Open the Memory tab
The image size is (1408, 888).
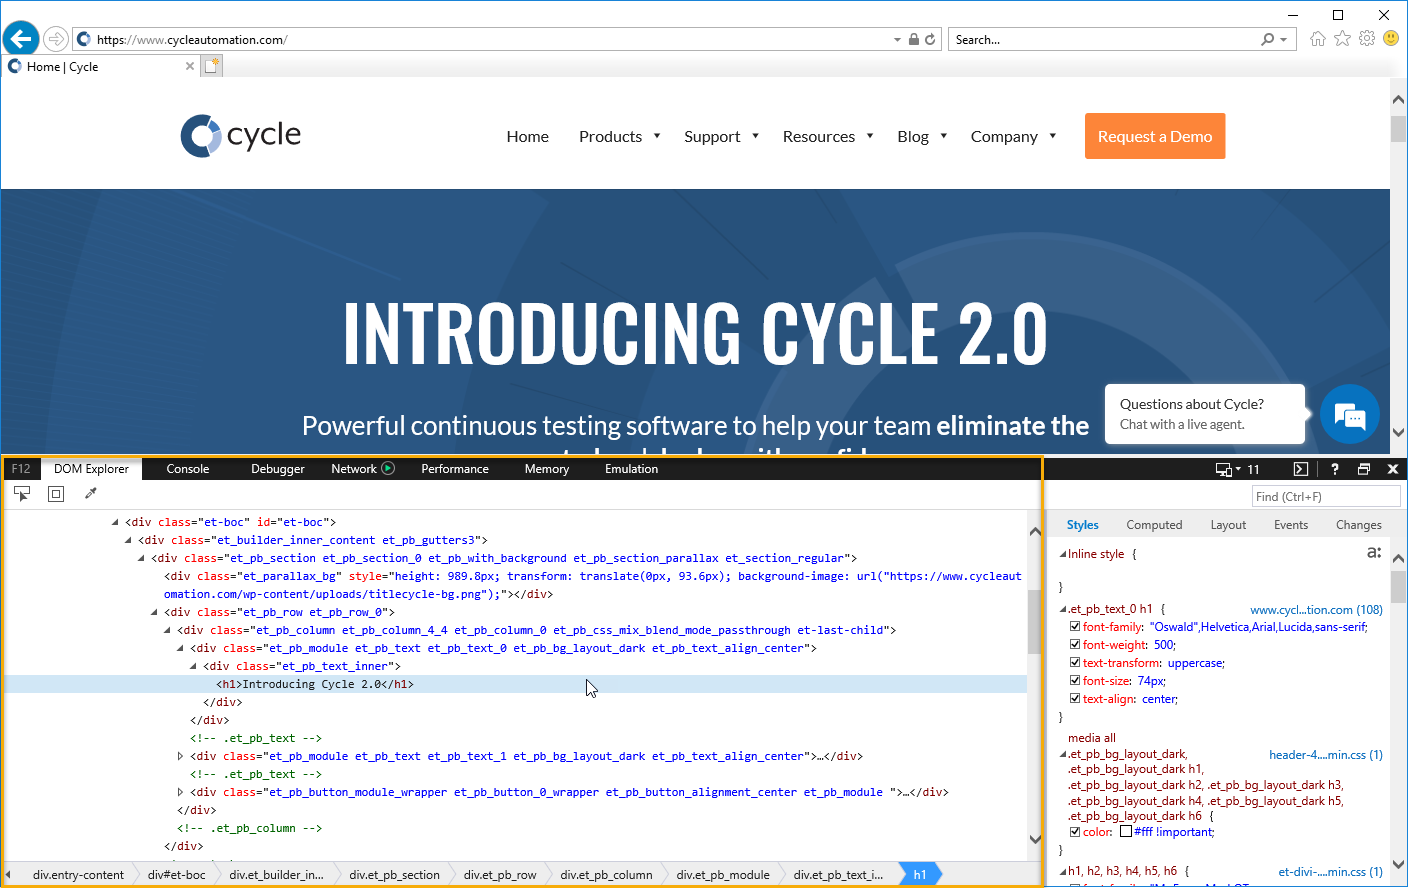[547, 469]
